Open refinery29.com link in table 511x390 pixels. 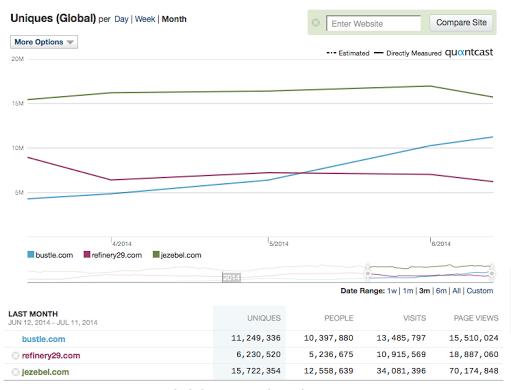point(51,355)
